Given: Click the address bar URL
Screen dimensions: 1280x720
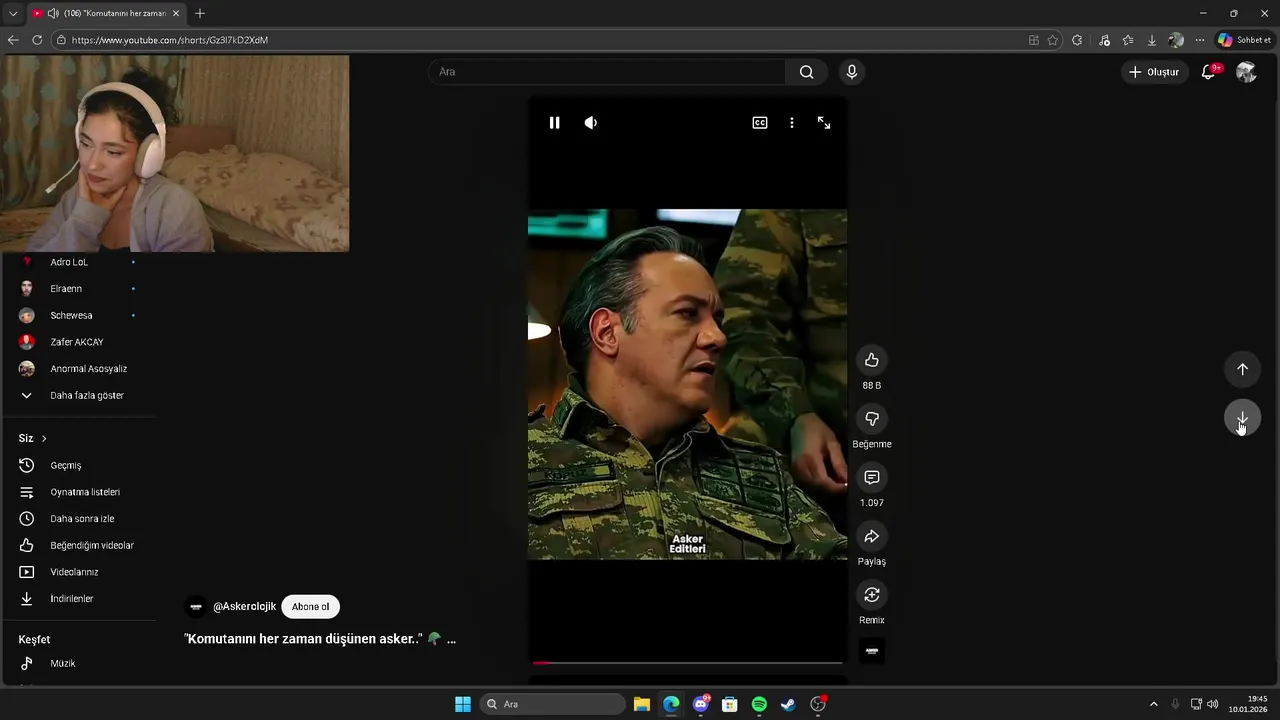Looking at the screenshot, I should [170, 40].
